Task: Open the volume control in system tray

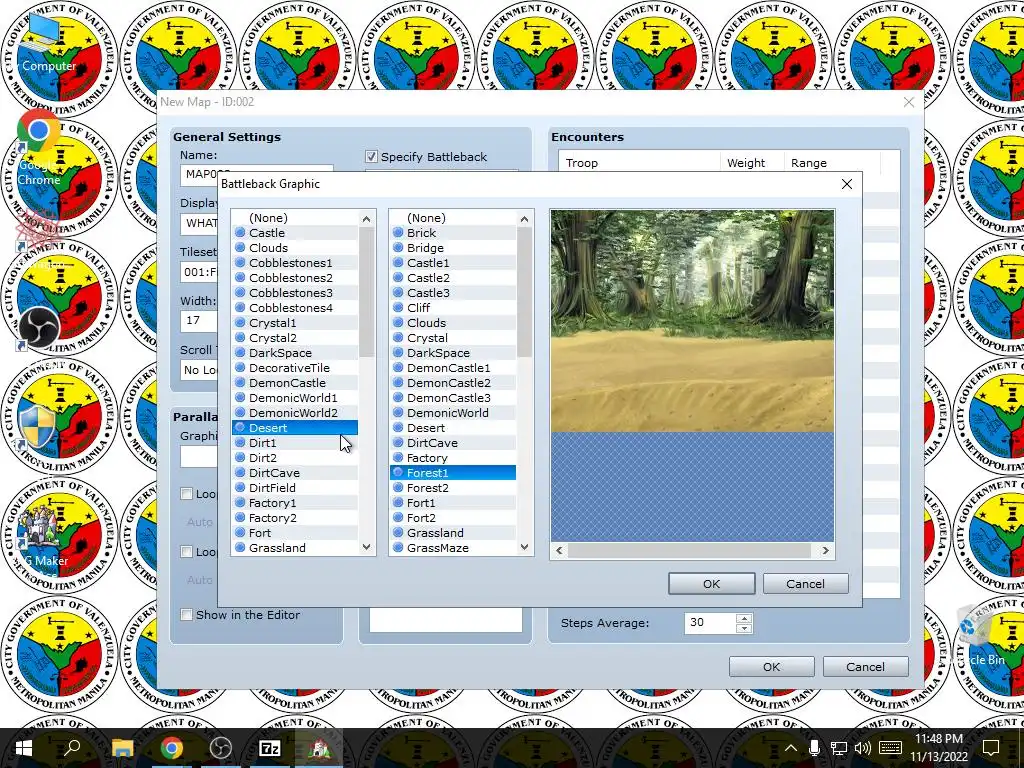Action: point(863,748)
